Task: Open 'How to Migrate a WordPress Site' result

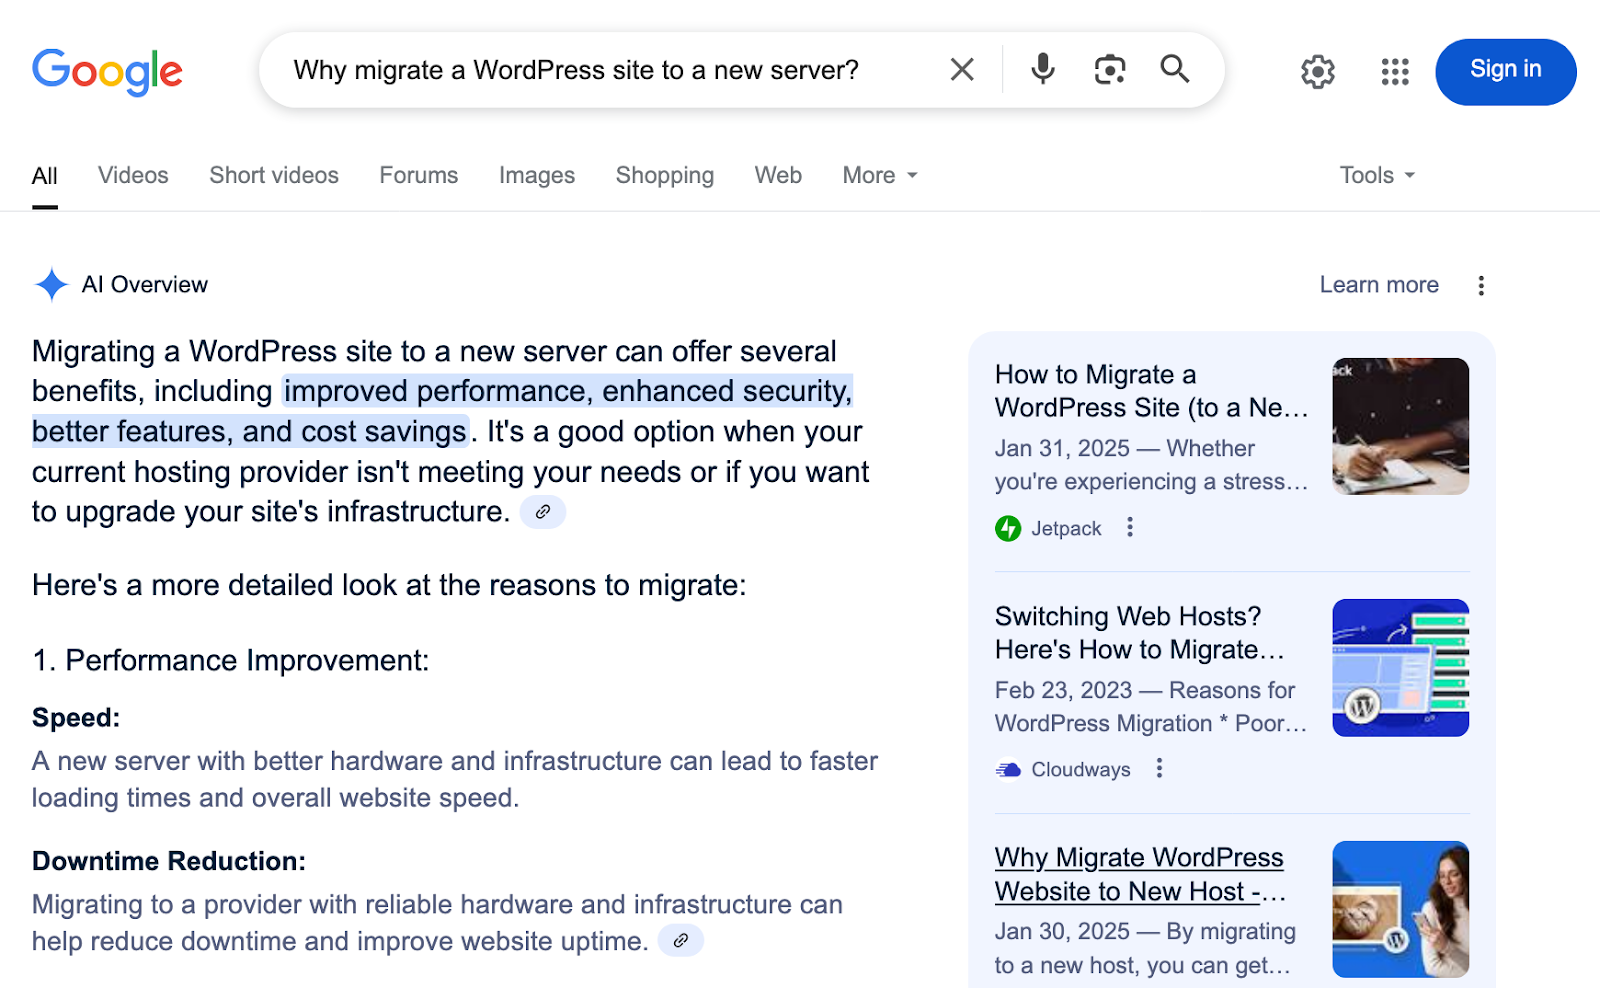Action: (x=1151, y=391)
